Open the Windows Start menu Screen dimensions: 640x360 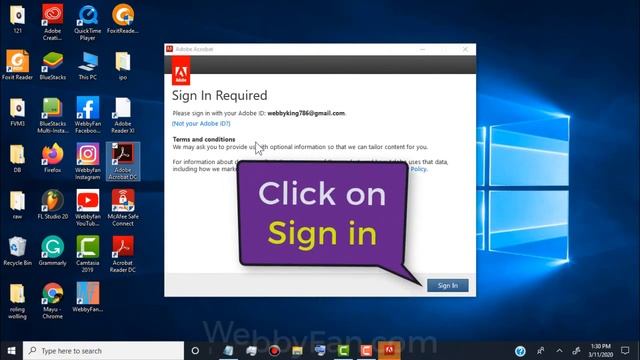[11, 351]
